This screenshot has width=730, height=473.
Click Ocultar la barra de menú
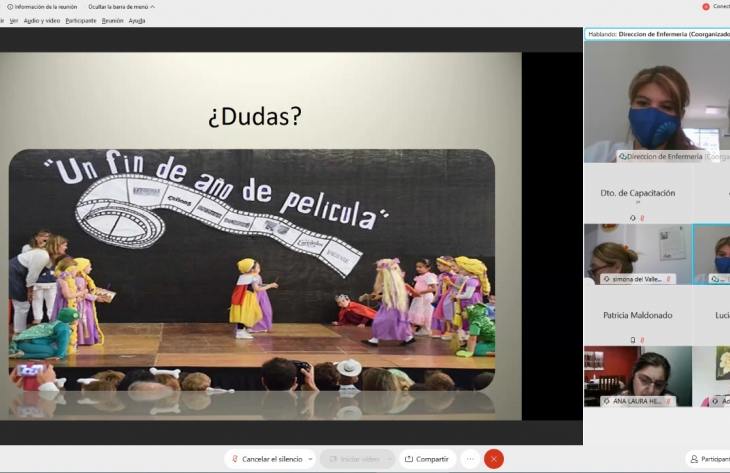pos(121,7)
